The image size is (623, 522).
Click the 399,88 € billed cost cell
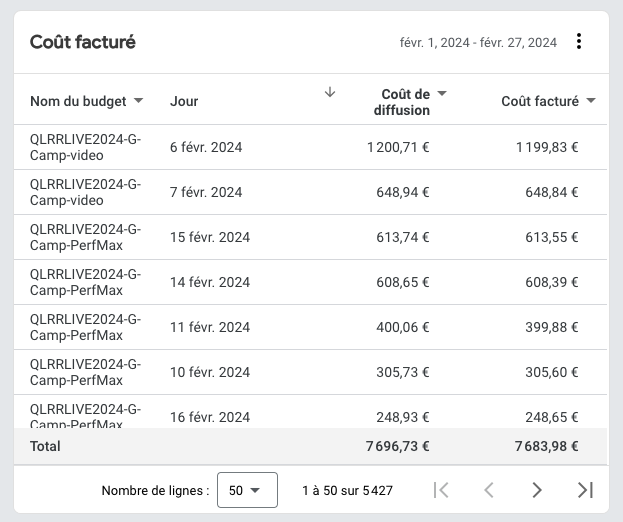click(551, 327)
